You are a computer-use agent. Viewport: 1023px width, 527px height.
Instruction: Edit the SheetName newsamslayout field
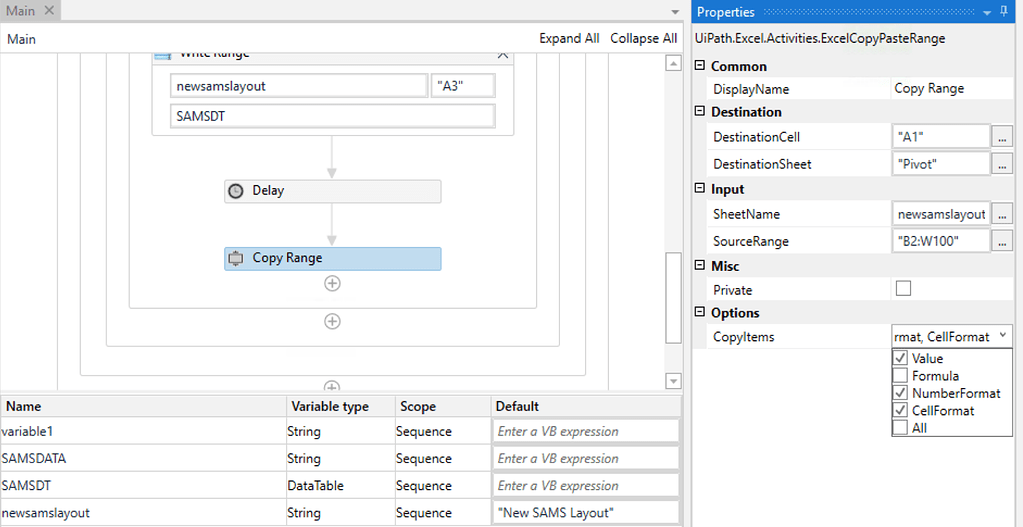click(940, 214)
